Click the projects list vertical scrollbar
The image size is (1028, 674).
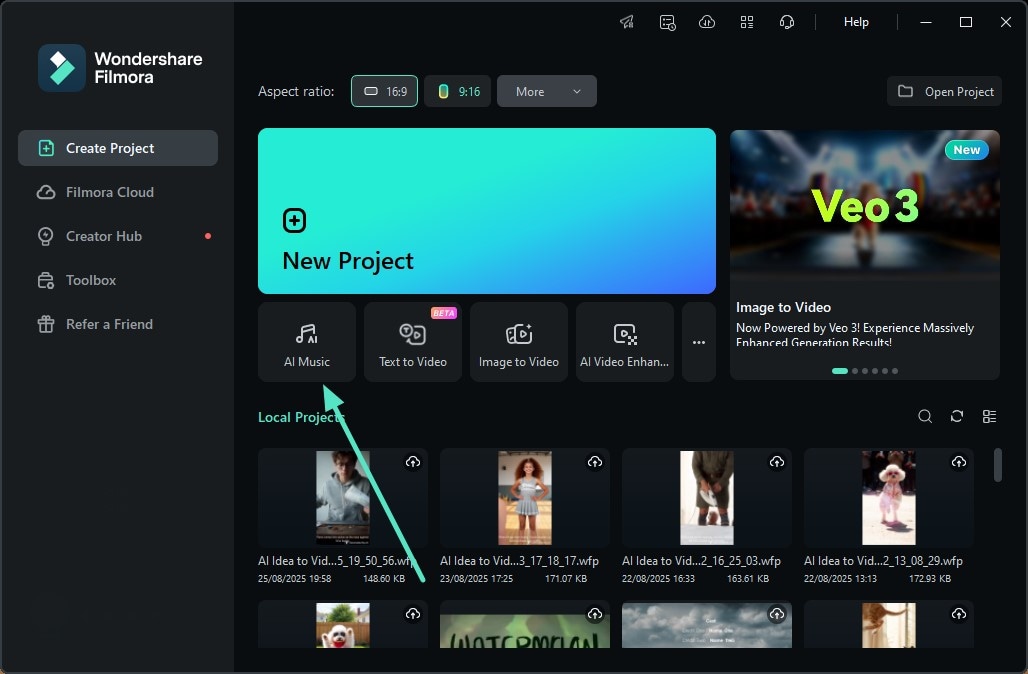[x=998, y=465]
